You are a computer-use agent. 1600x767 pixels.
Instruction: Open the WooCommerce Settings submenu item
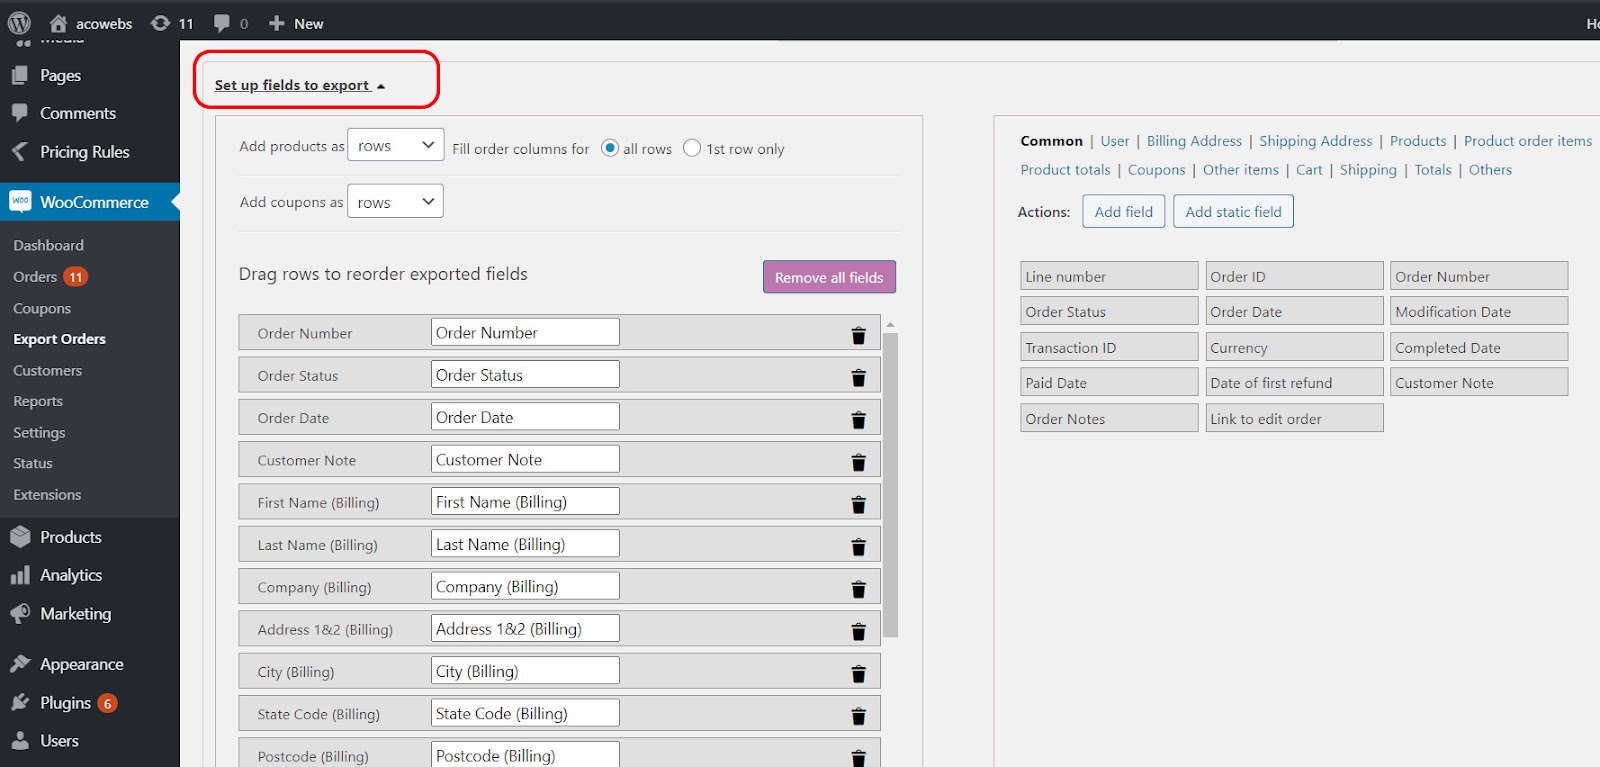tap(39, 432)
